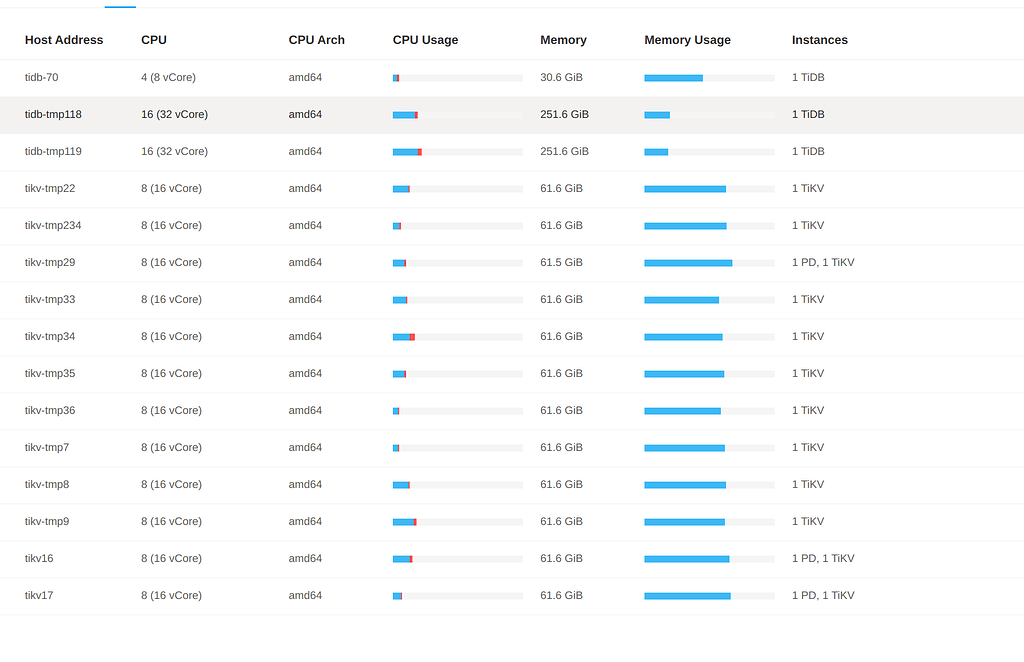1024x662 pixels.
Task: Click the CPU Arch column header
Action: tap(316, 40)
